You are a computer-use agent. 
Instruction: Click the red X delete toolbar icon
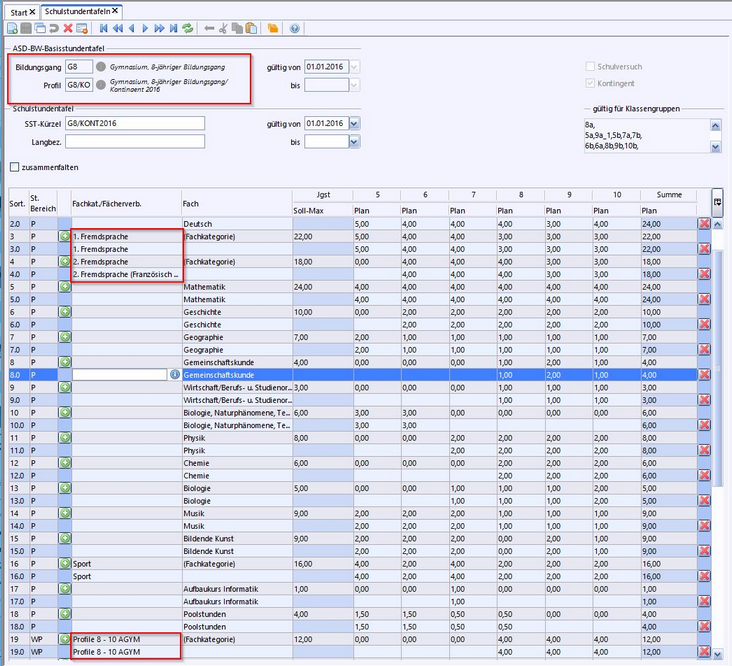[68, 28]
